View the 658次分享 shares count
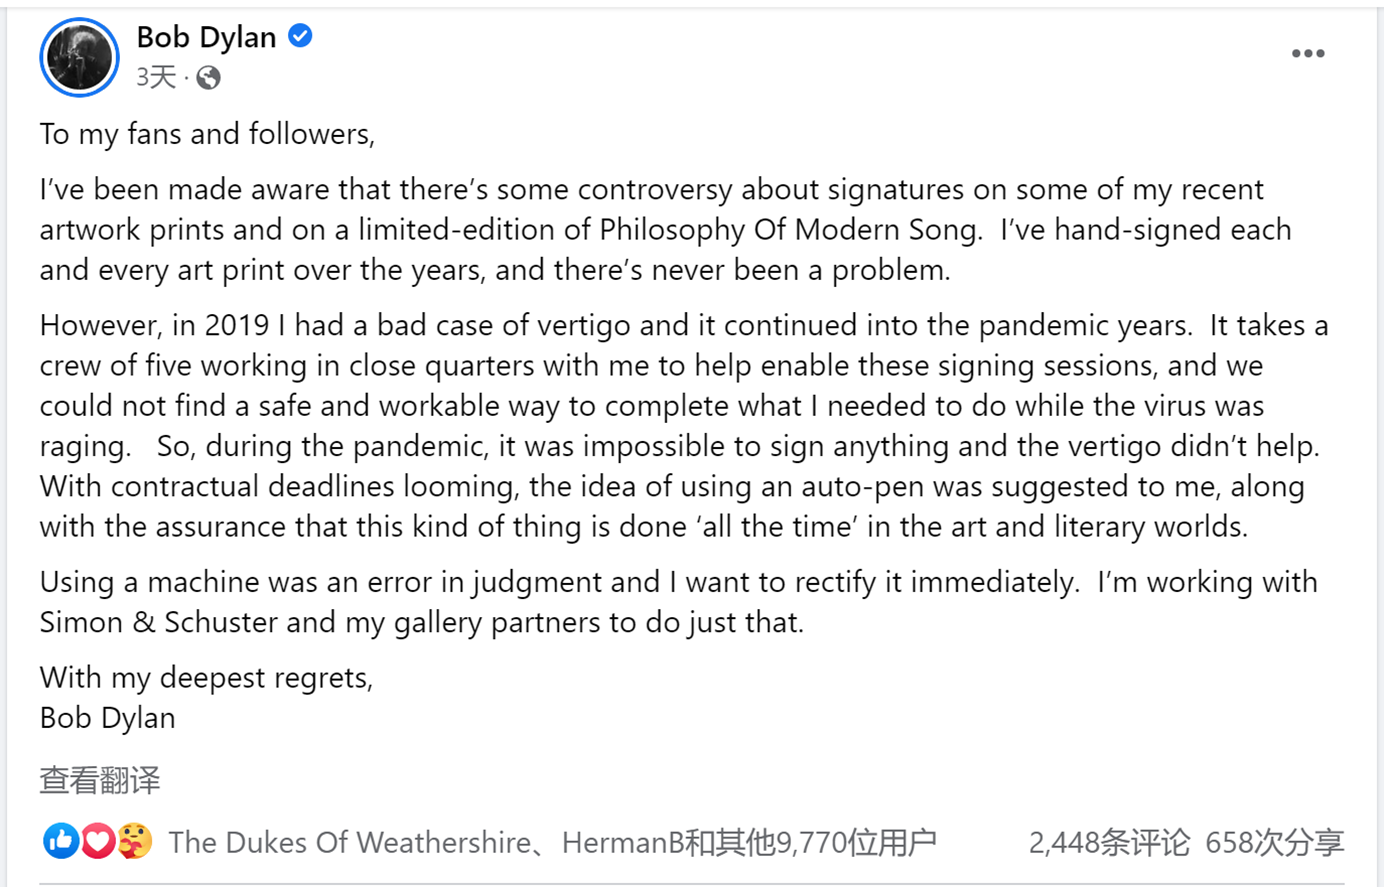 [1274, 843]
